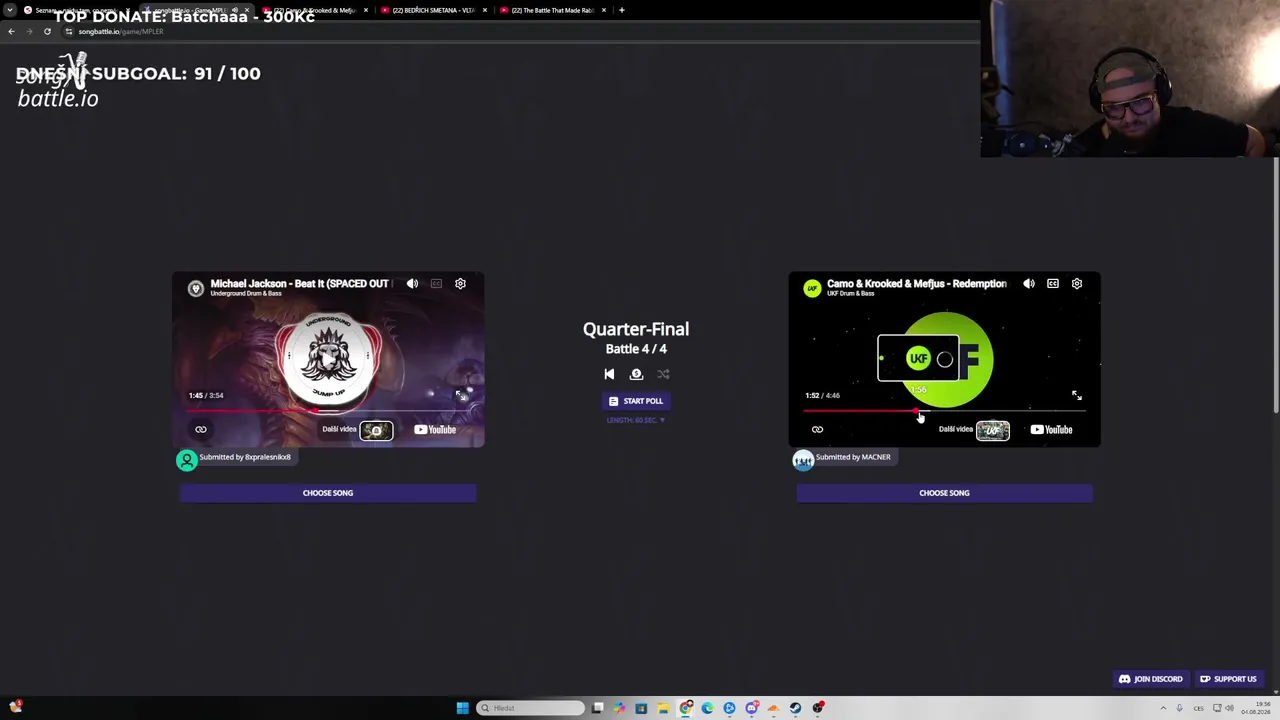Screen dimensions: 1280x720
Task: Click the coin icon between battle controls
Action: (x=636, y=374)
